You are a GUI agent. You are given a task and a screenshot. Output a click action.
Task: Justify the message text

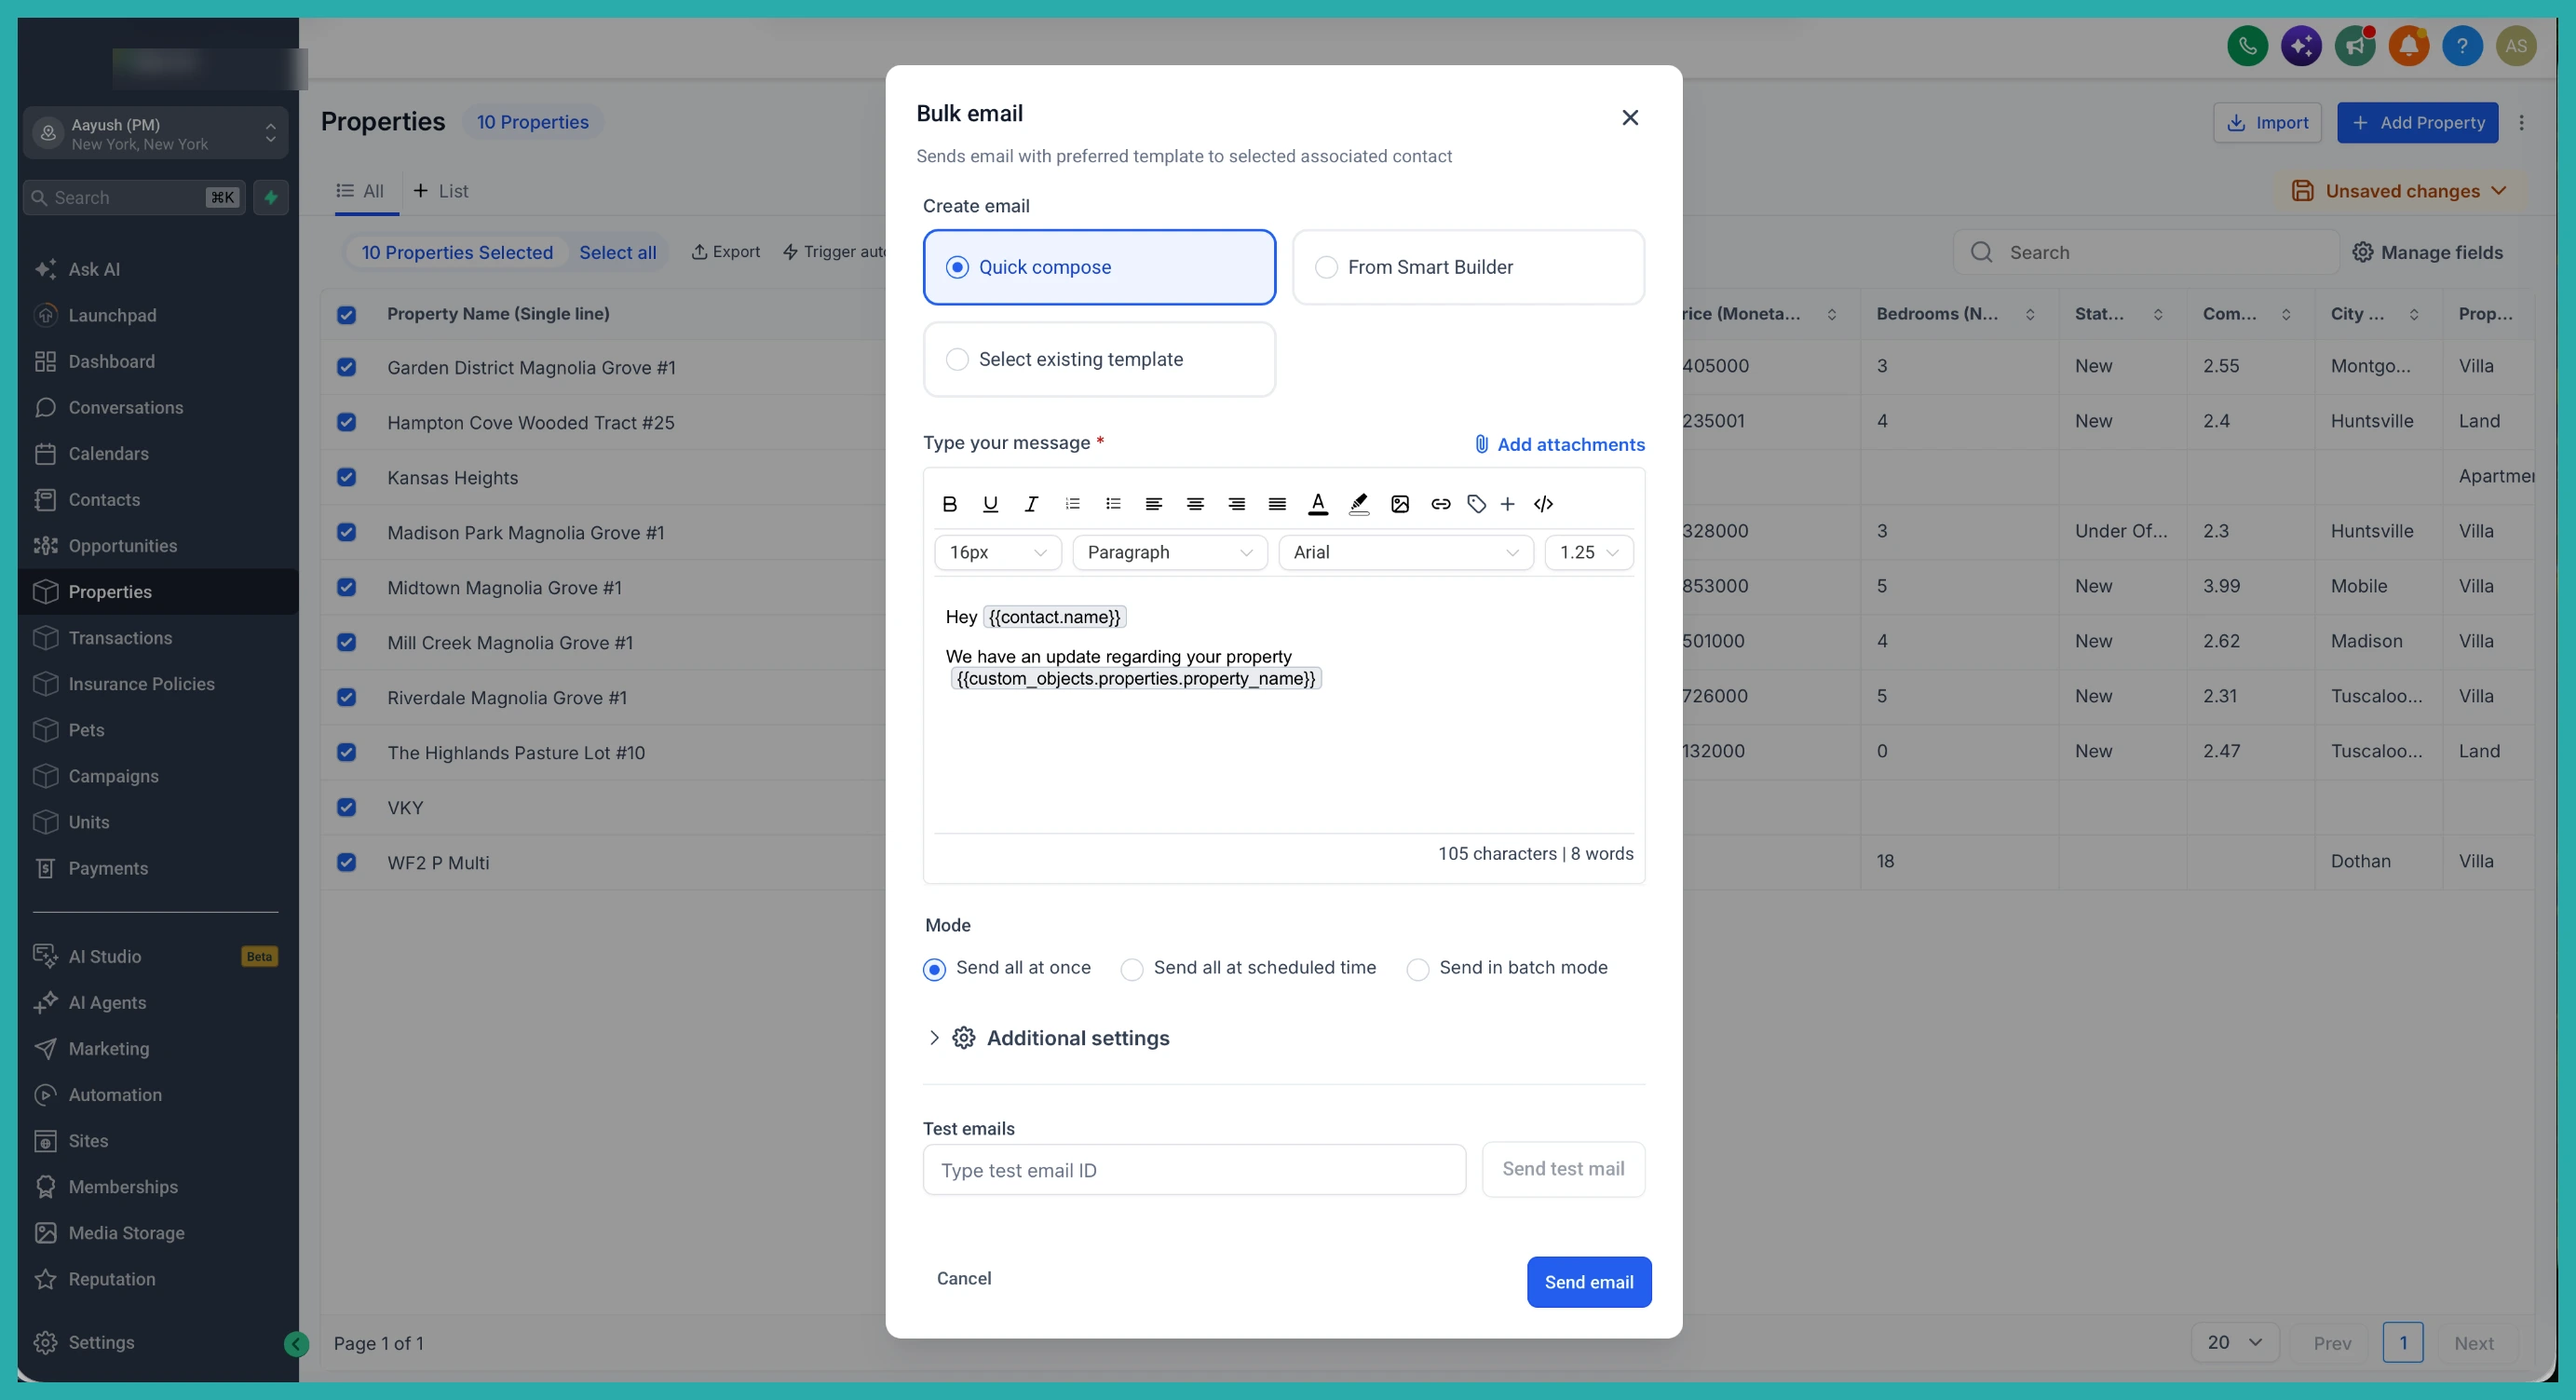click(1277, 504)
